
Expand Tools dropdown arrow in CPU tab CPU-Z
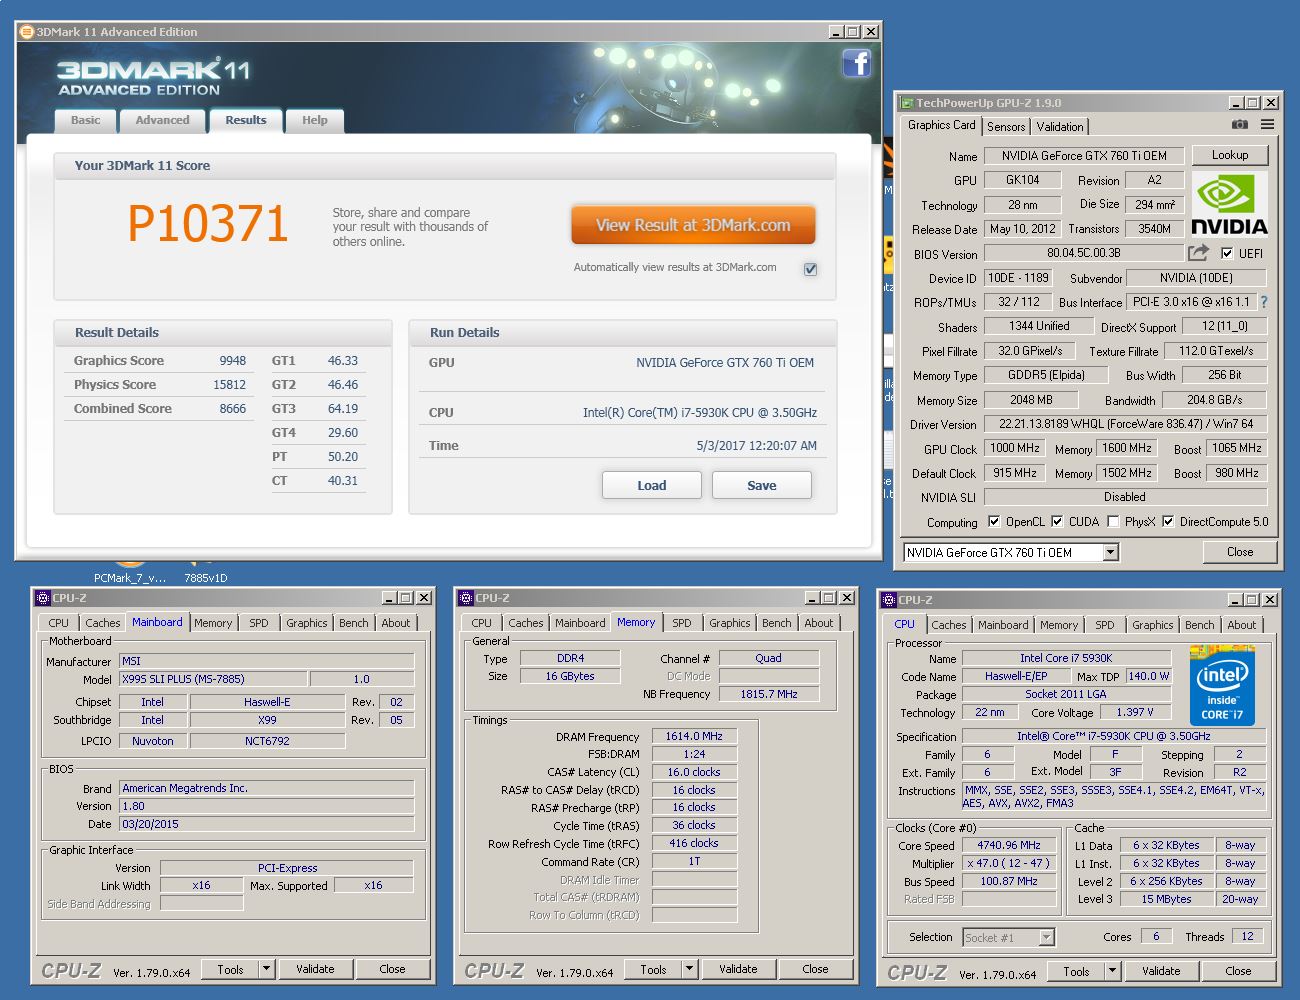click(x=1112, y=971)
